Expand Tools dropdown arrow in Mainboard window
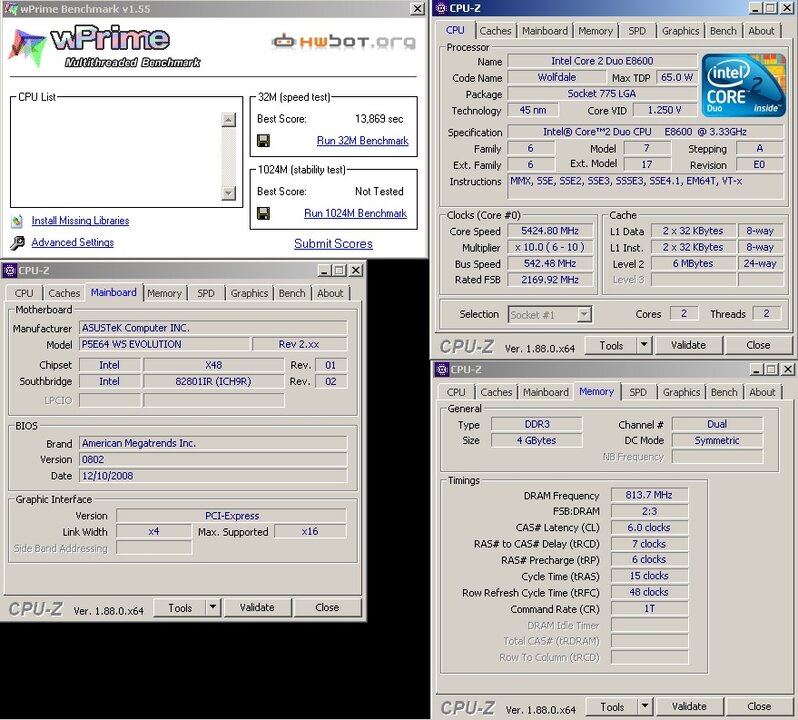This screenshot has width=798, height=720. click(x=213, y=608)
